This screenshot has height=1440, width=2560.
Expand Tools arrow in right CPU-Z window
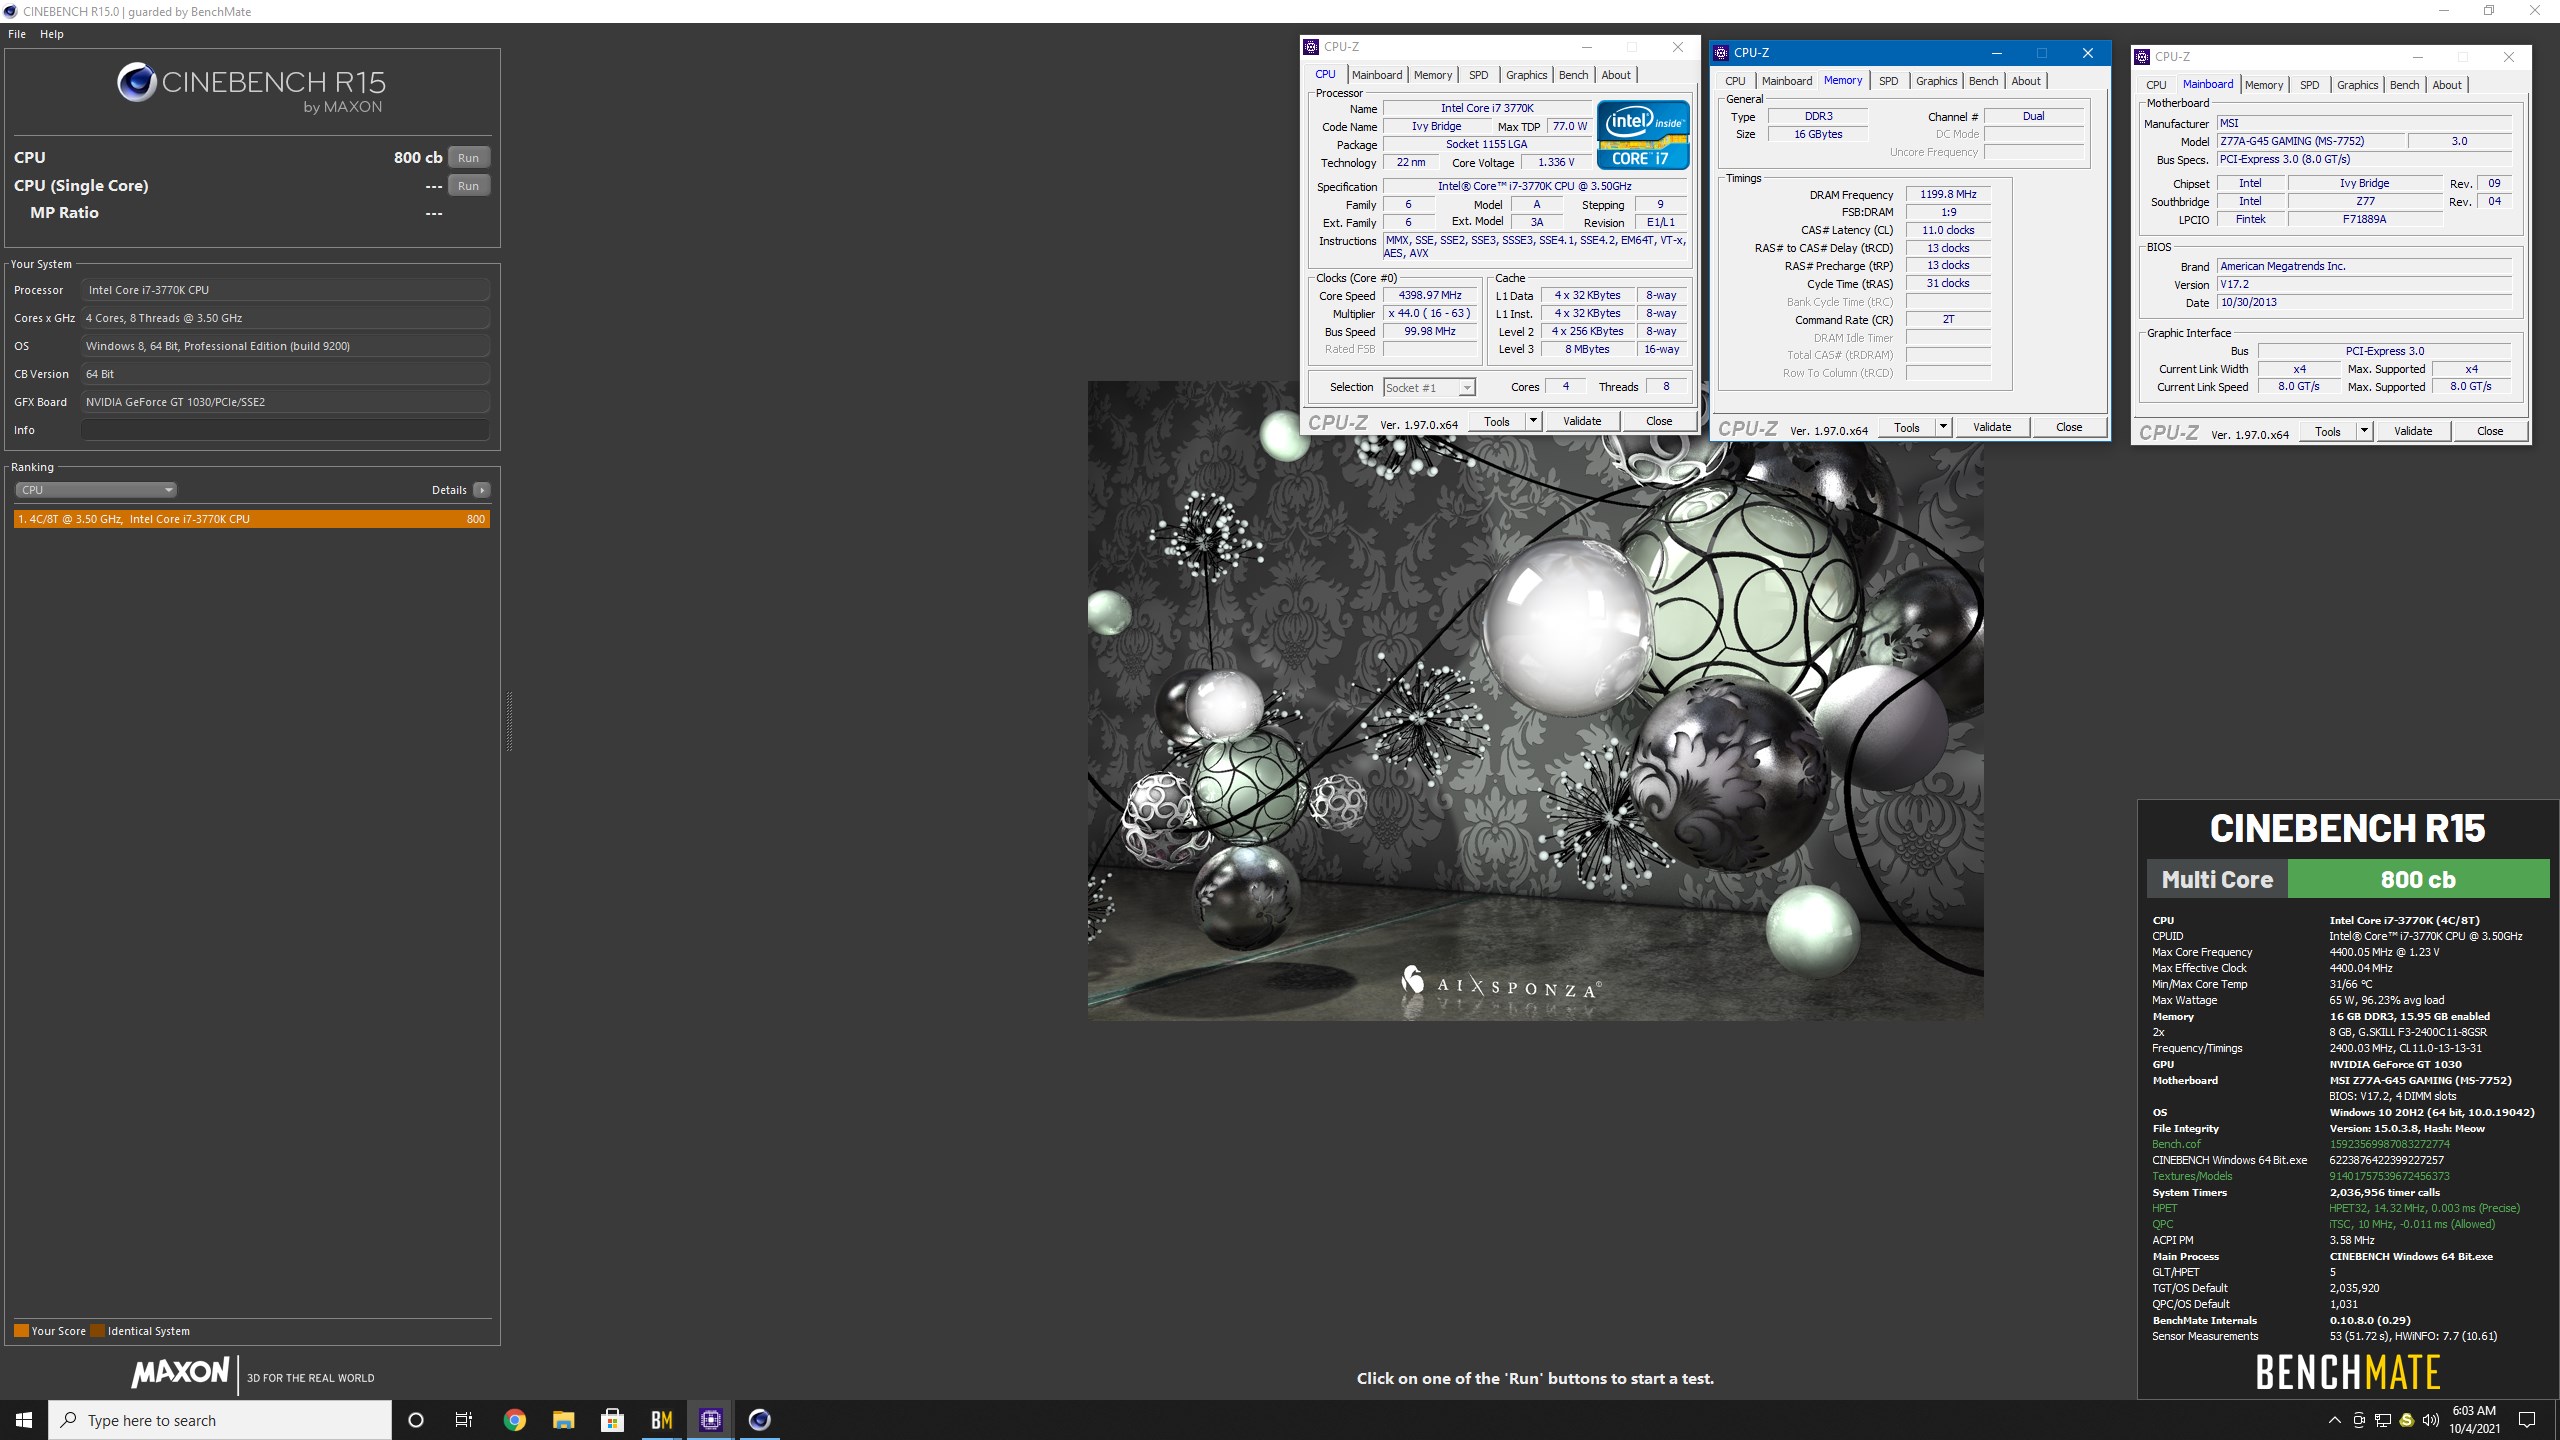tap(2364, 431)
